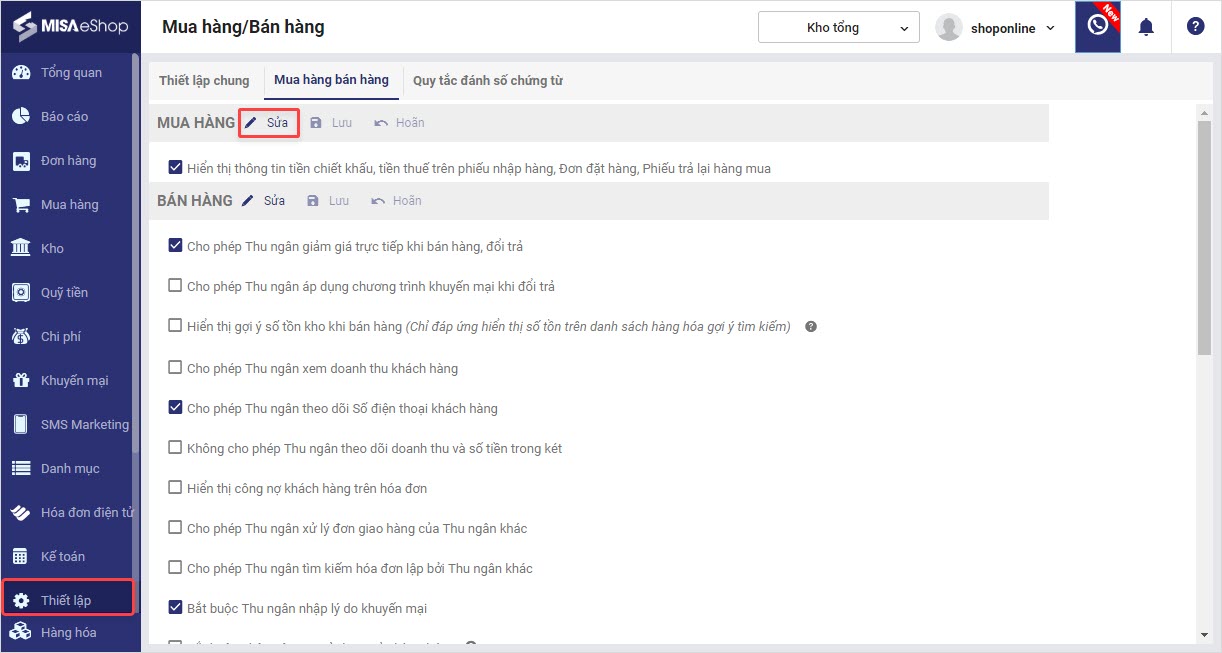Click the Hoãn undo icon under BÁN HÀNG

(x=378, y=201)
